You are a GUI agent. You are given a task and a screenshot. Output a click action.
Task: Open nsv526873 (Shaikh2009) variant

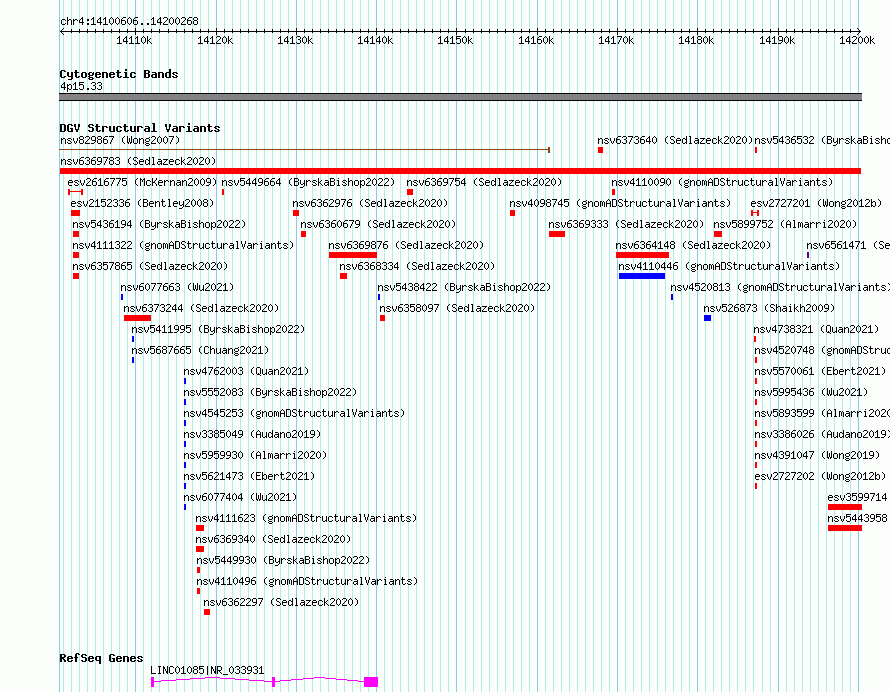(x=769, y=308)
